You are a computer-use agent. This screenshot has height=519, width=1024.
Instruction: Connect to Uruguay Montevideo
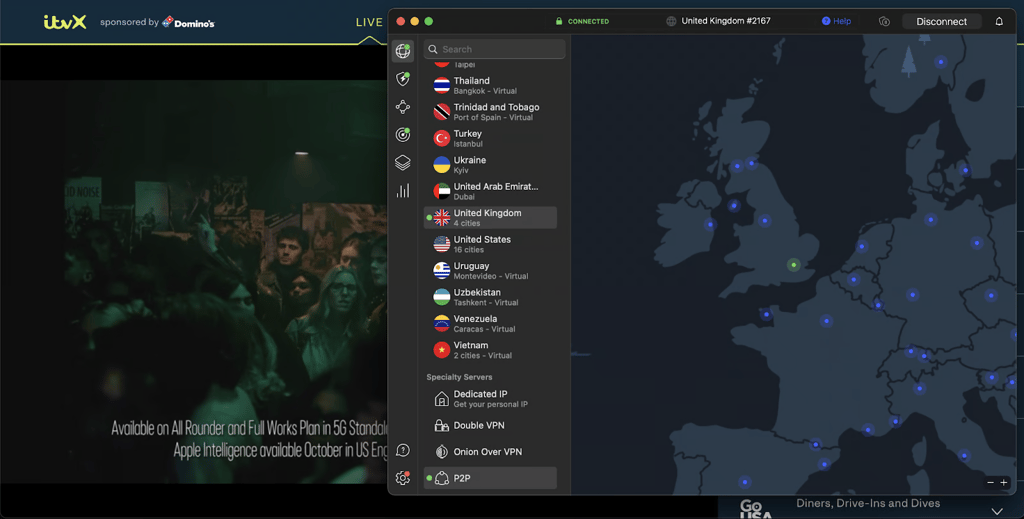point(490,270)
